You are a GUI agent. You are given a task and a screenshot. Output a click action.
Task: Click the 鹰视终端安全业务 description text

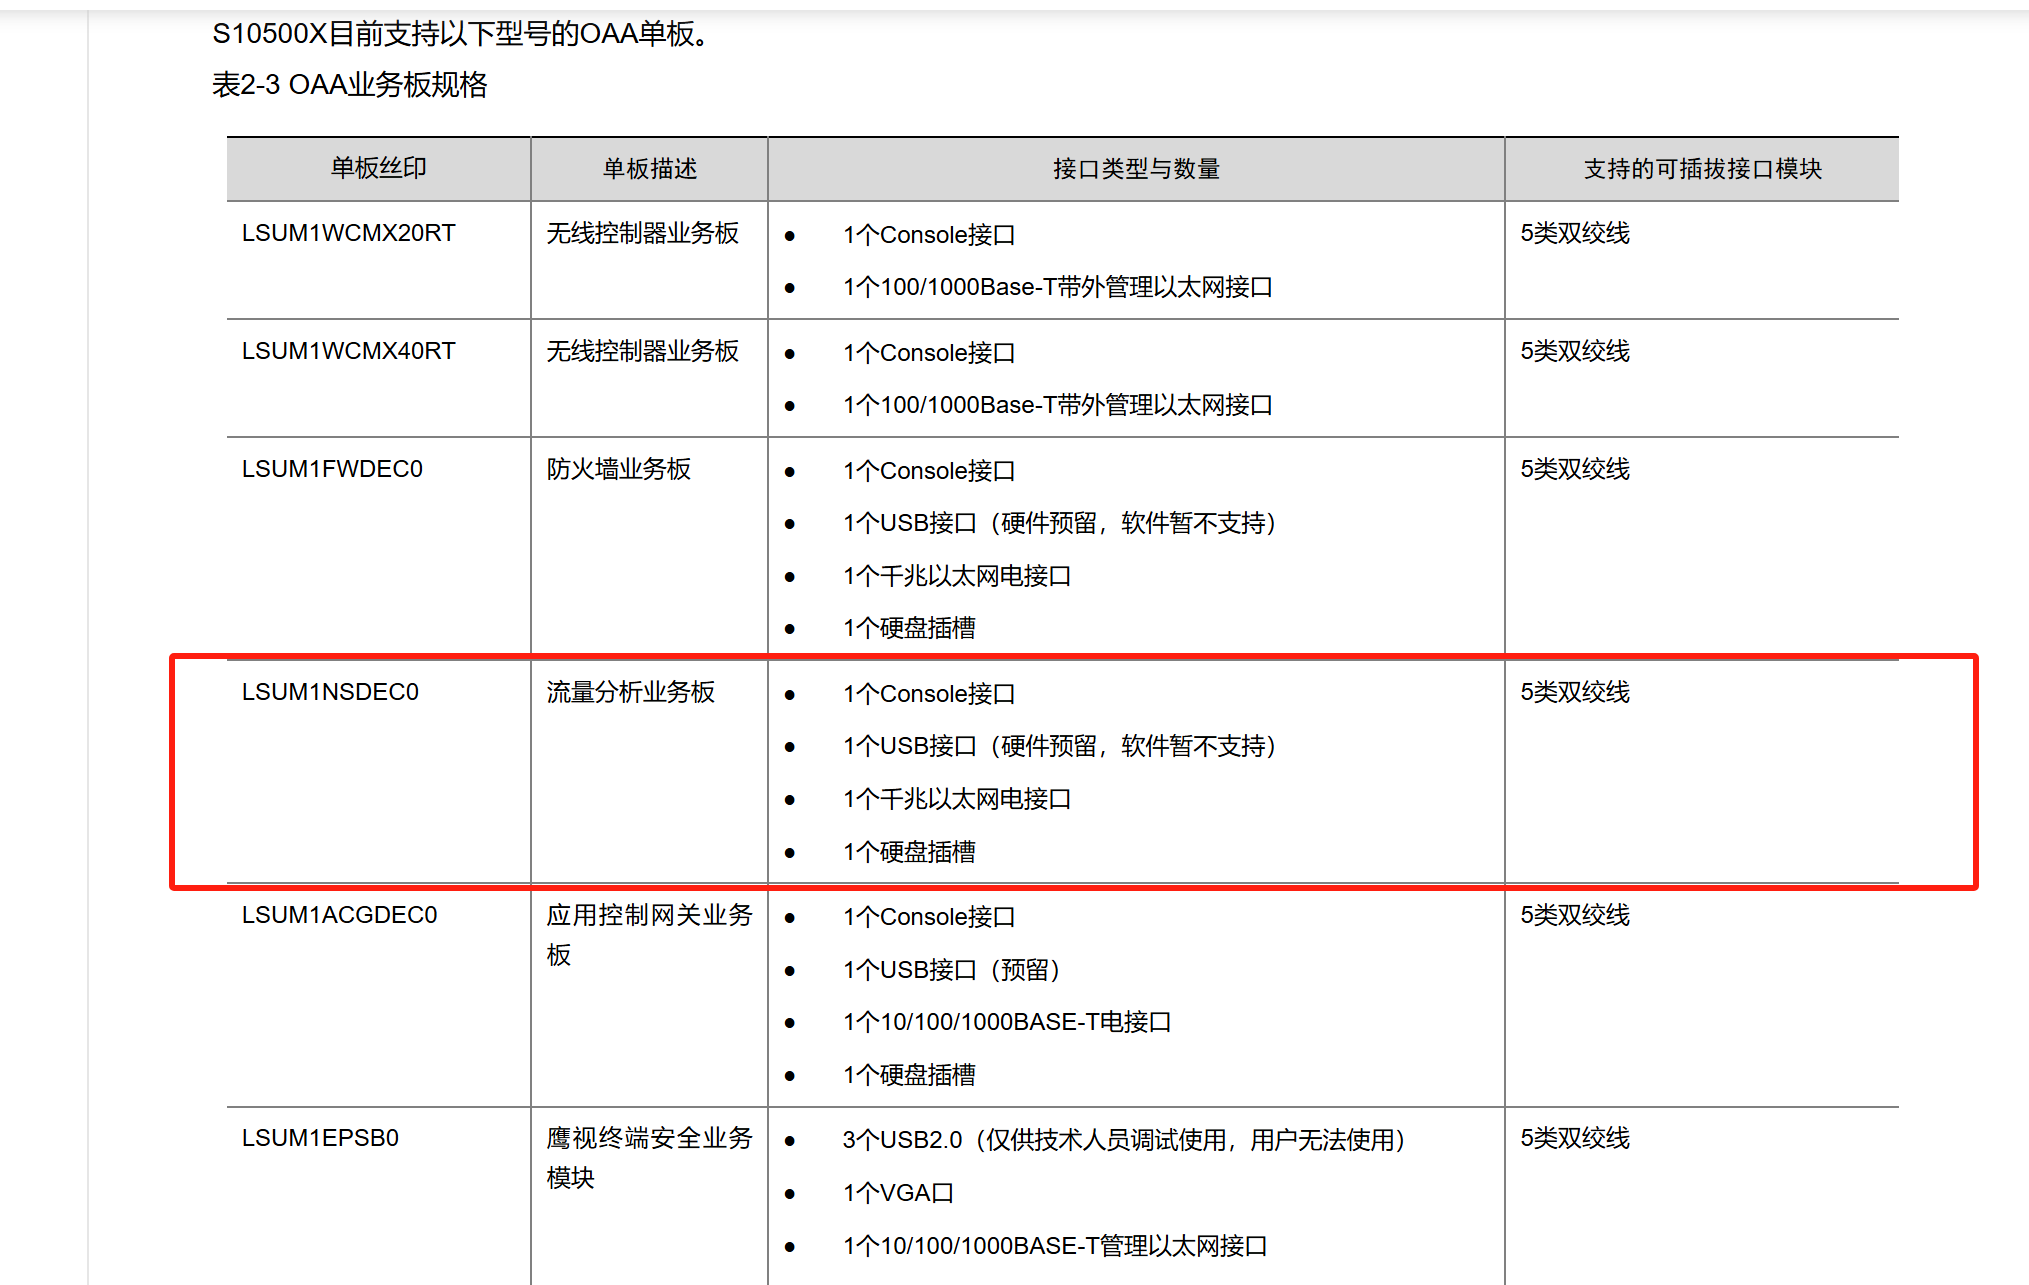(649, 1138)
